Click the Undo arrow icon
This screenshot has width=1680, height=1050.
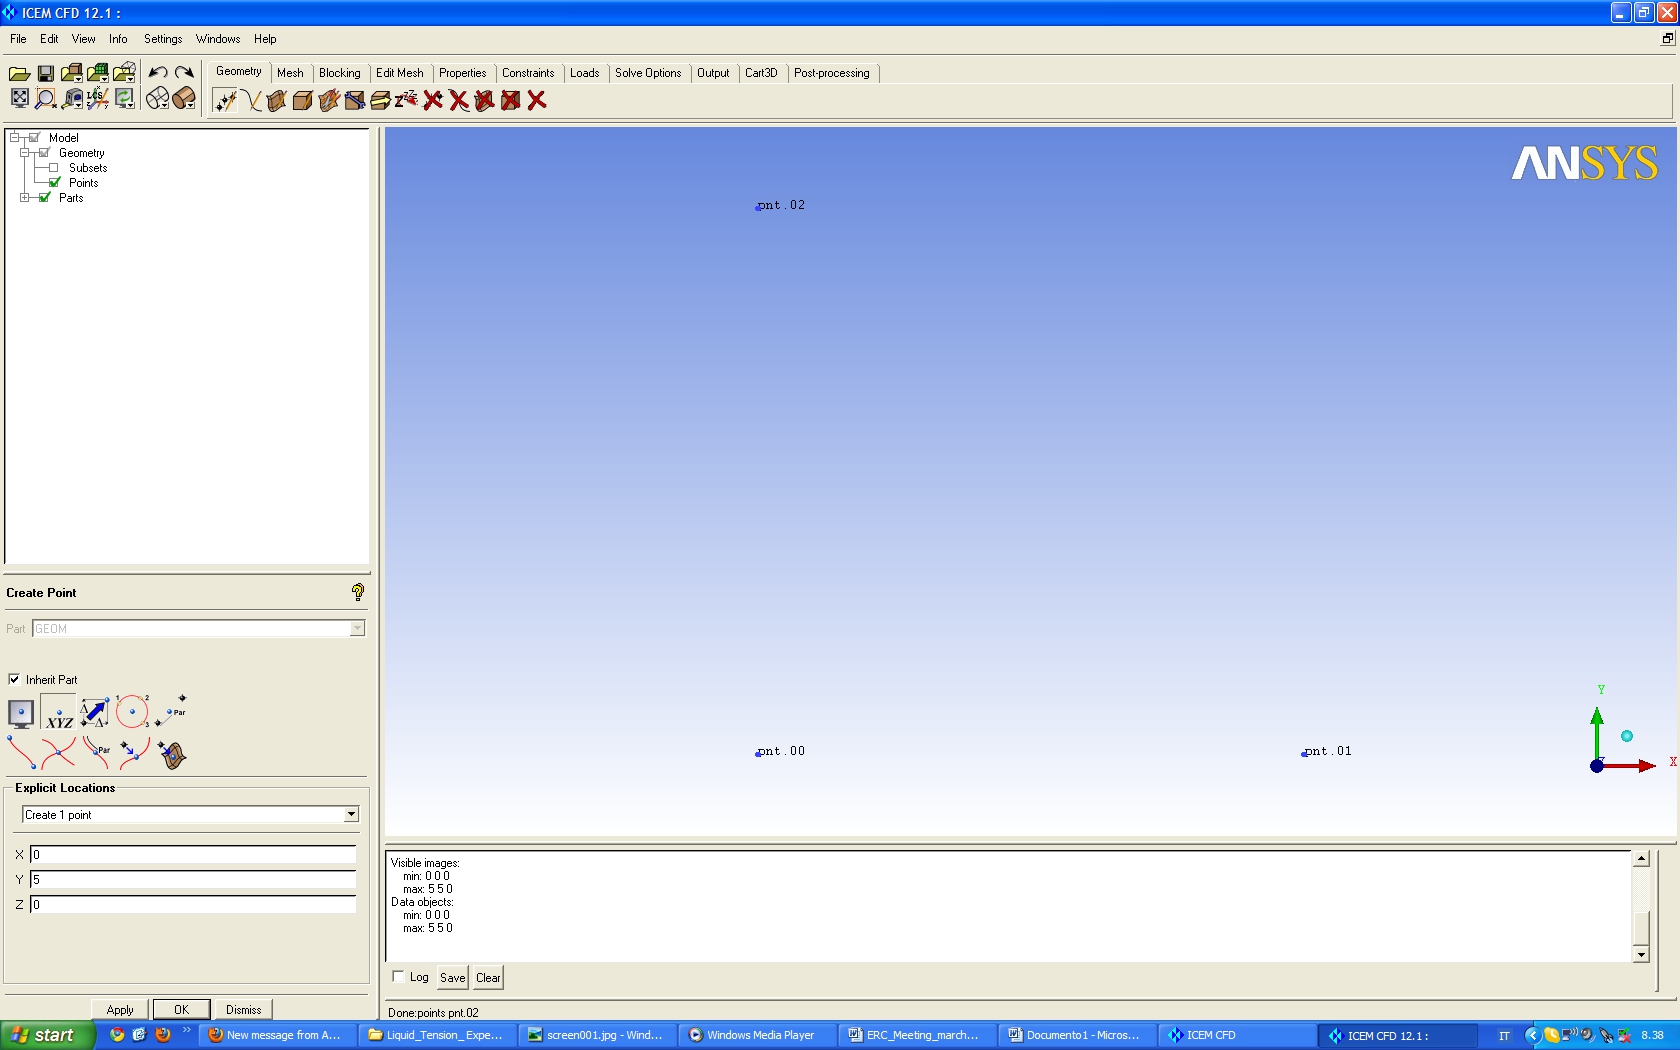[x=157, y=73]
